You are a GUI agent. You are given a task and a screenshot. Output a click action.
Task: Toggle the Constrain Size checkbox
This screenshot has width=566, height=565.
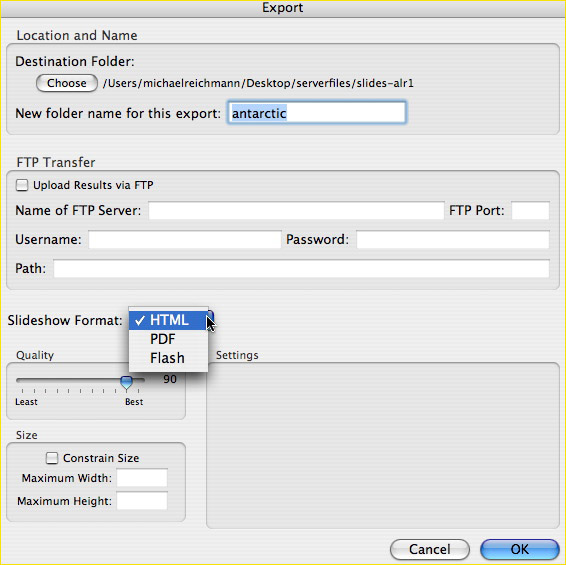click(52, 458)
